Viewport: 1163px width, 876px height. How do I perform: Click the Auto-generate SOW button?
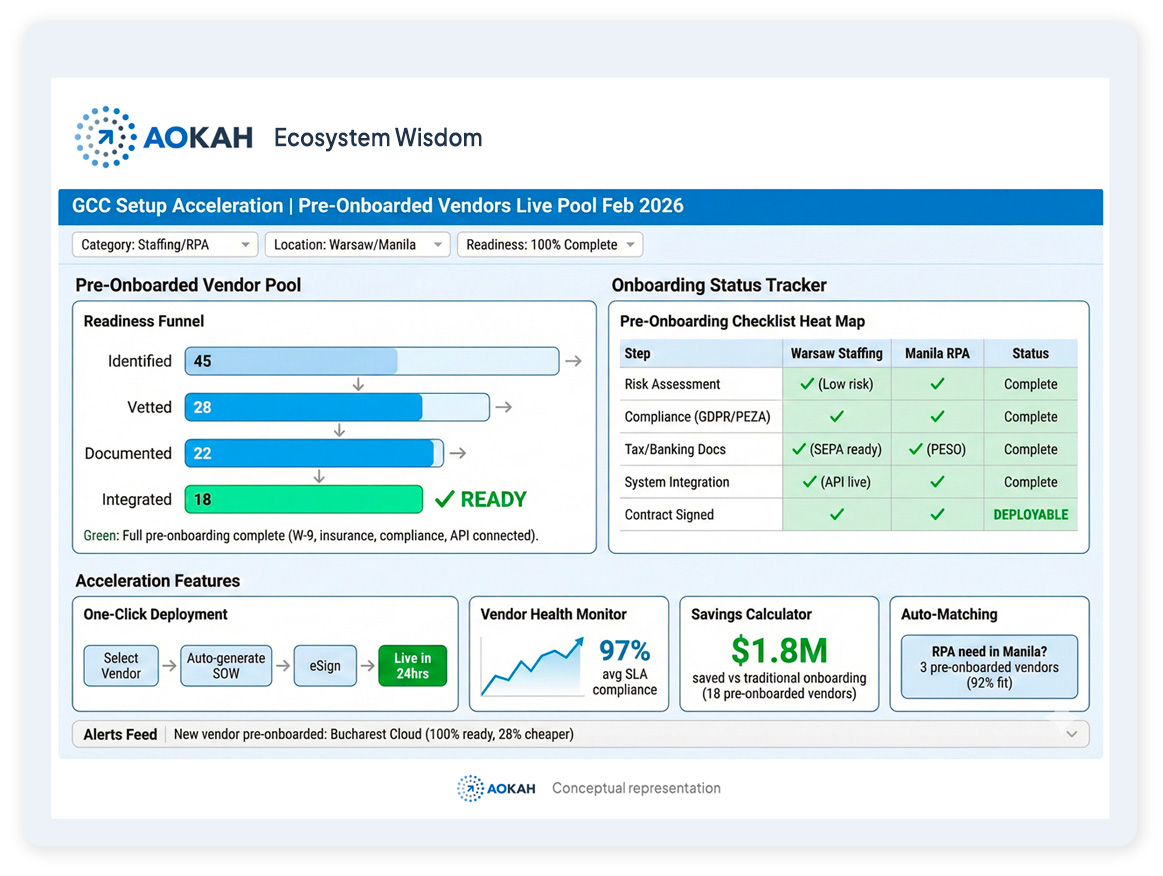[x=226, y=666]
